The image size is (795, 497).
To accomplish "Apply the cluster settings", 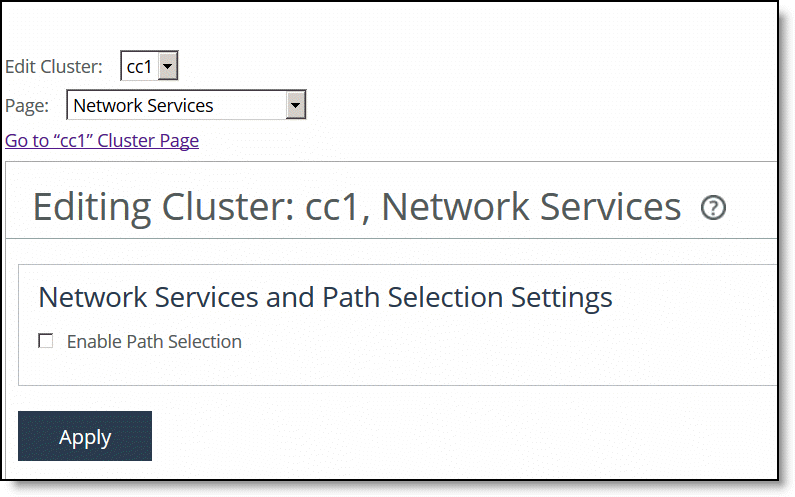I will (x=85, y=436).
